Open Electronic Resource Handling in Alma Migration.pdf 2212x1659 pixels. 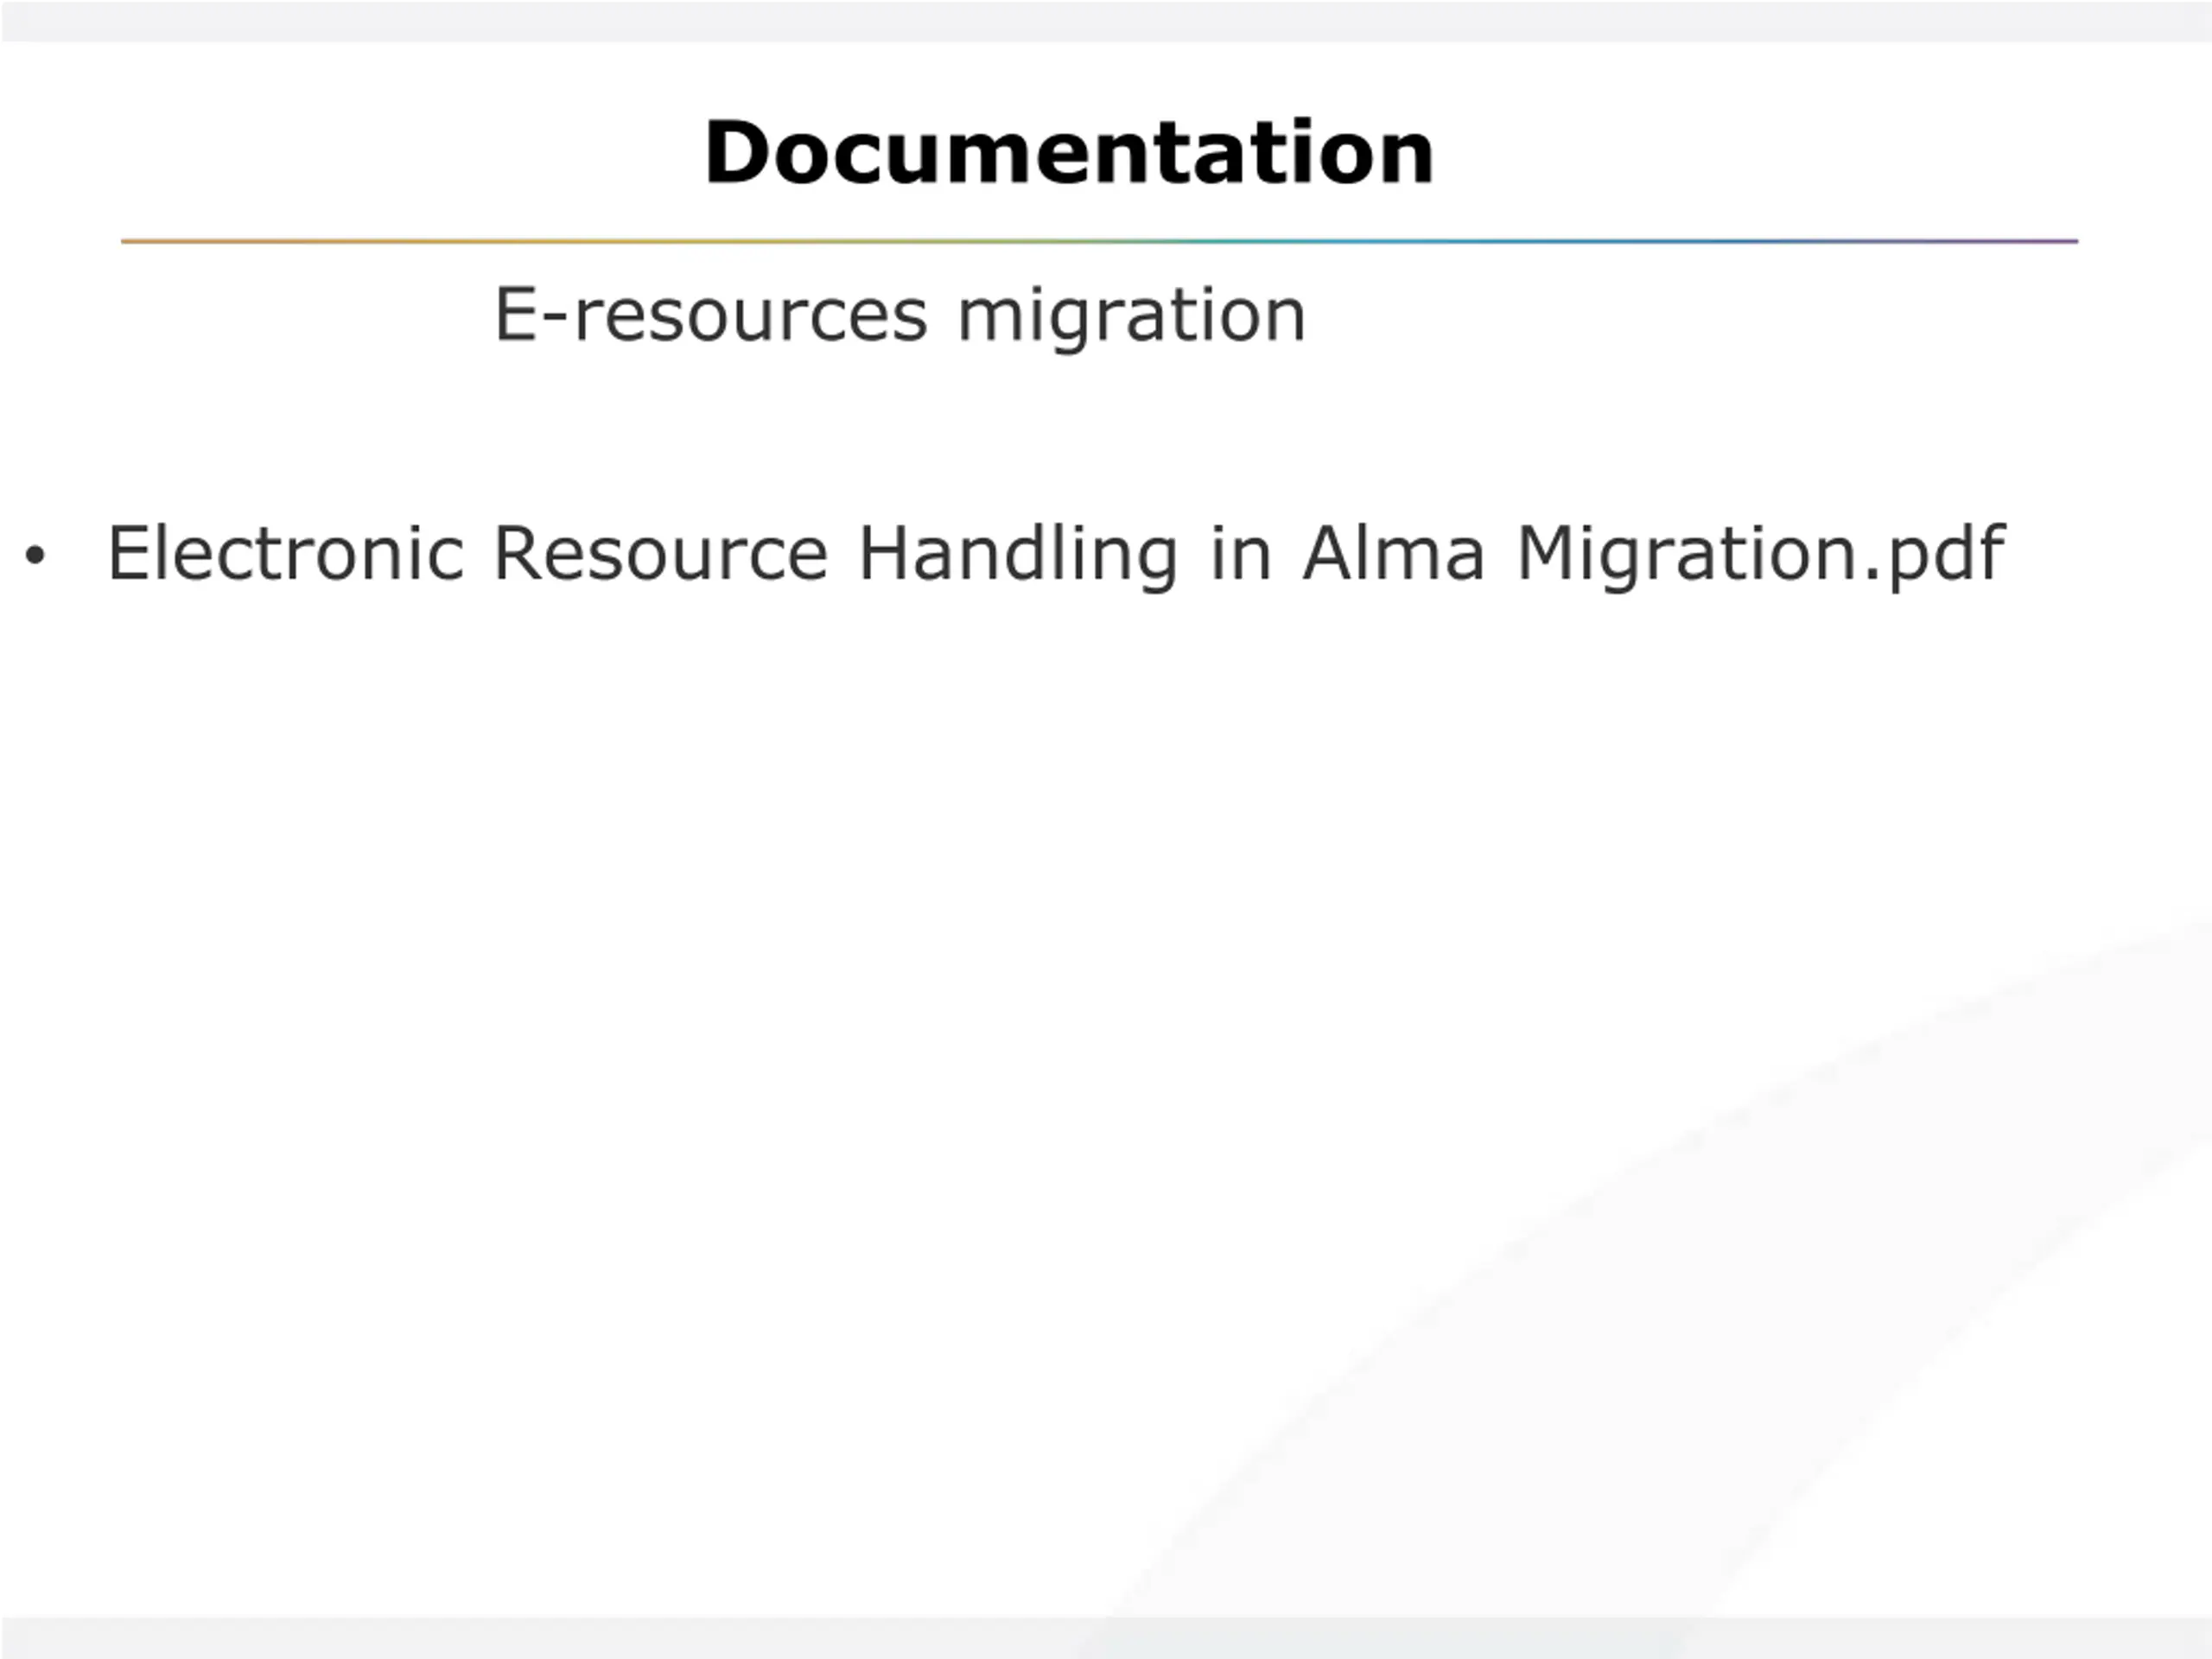tap(1055, 553)
